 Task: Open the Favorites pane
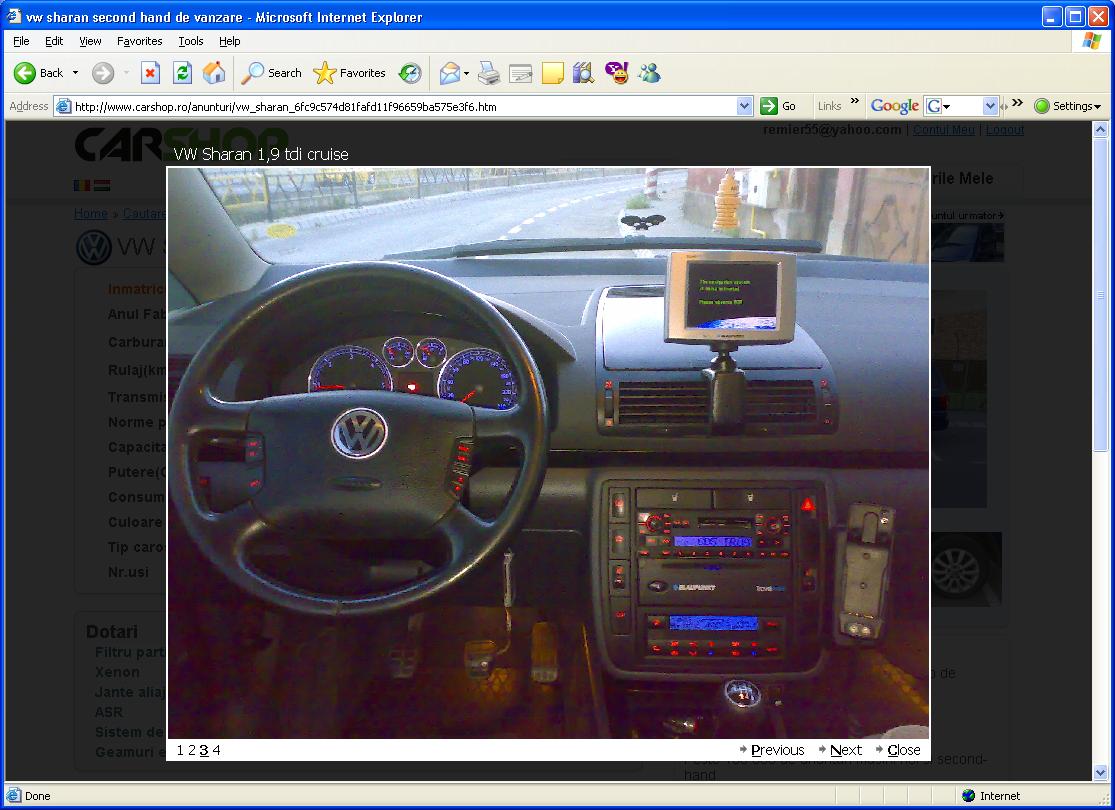[x=349, y=73]
